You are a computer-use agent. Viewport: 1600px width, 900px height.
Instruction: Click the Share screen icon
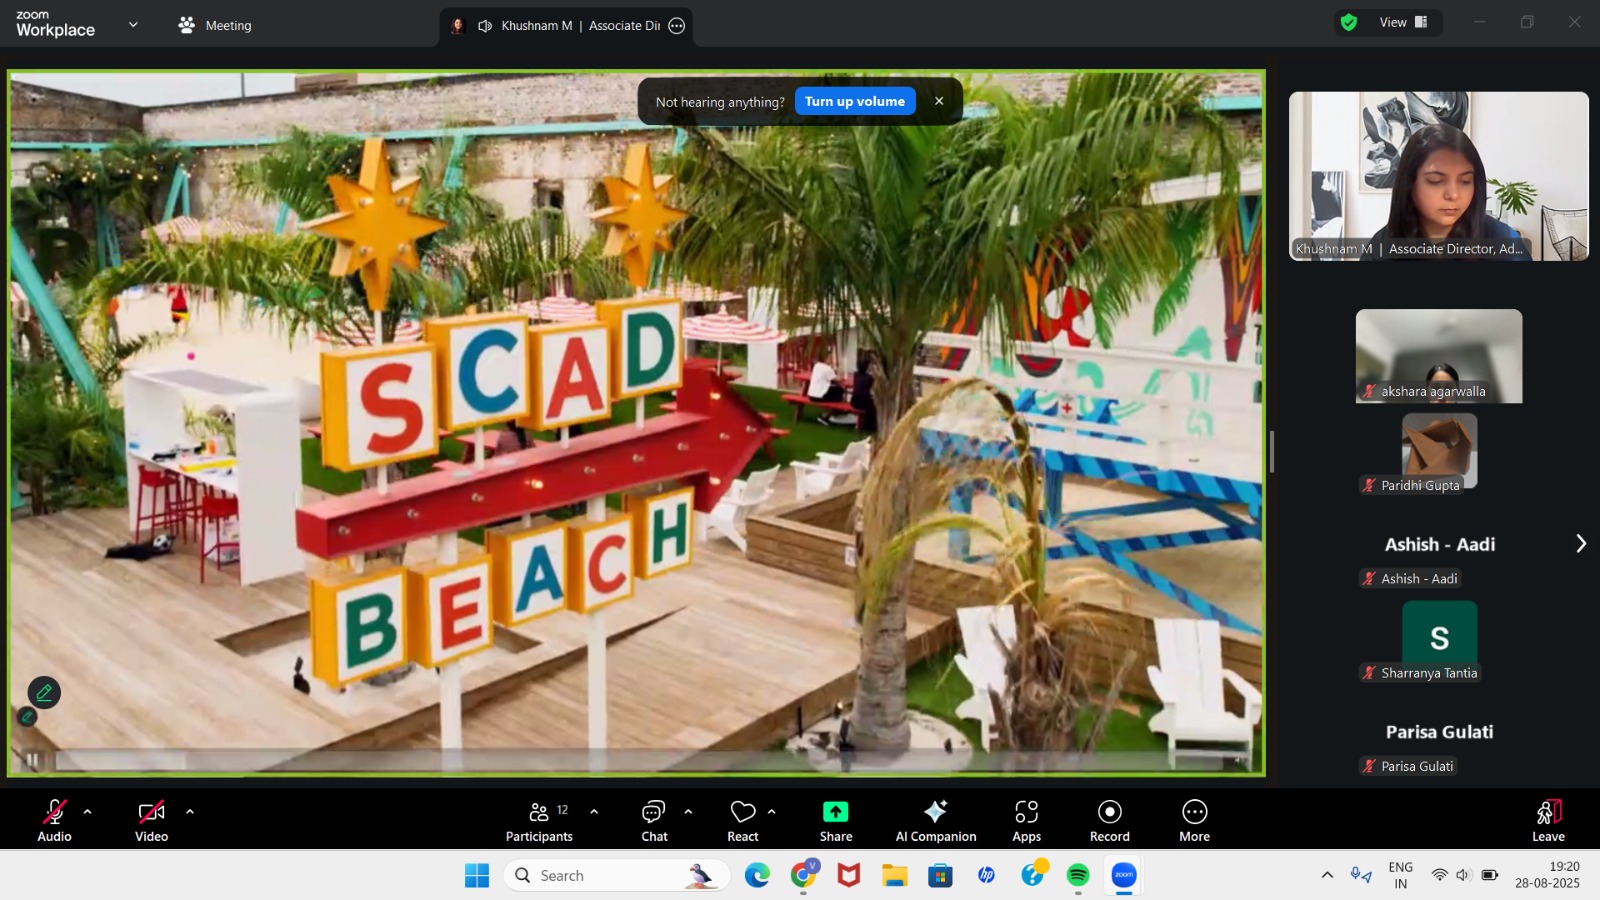click(x=835, y=820)
